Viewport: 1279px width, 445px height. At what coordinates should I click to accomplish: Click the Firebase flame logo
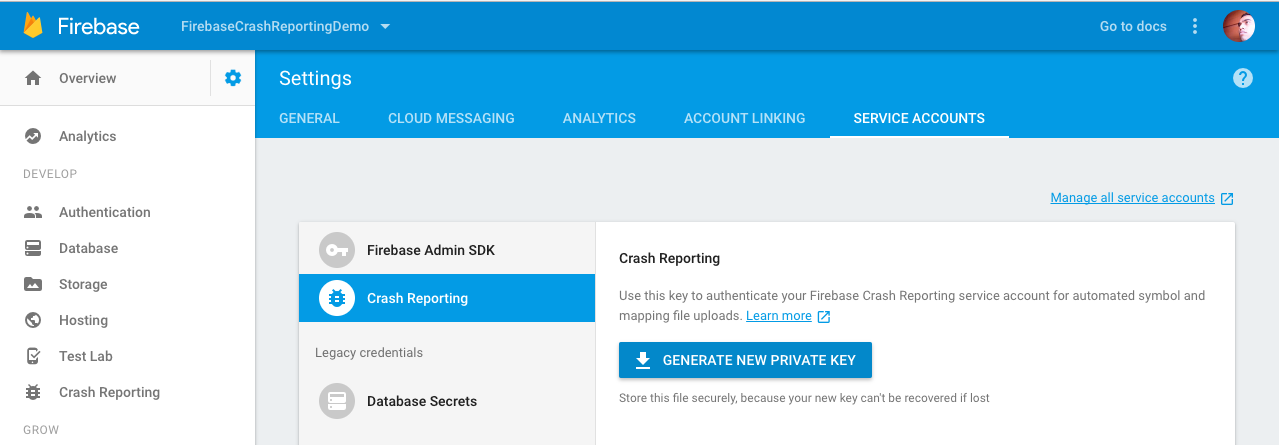pos(33,26)
